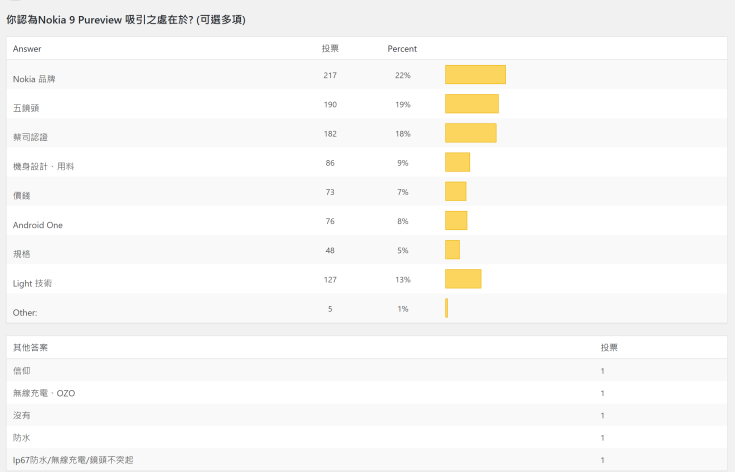Screen dimensions: 735x472
Task: Click the 無線充電、OZO other answer
Action: tap(44, 393)
